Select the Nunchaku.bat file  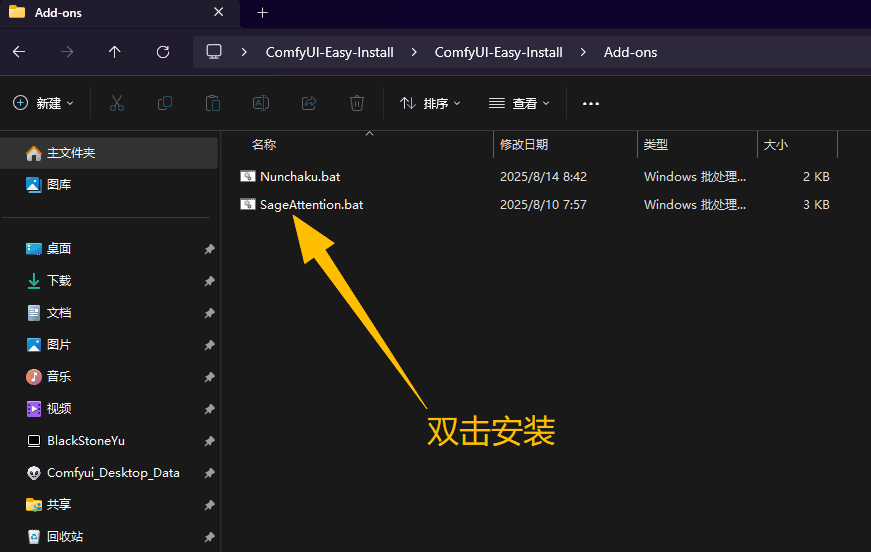(x=300, y=177)
